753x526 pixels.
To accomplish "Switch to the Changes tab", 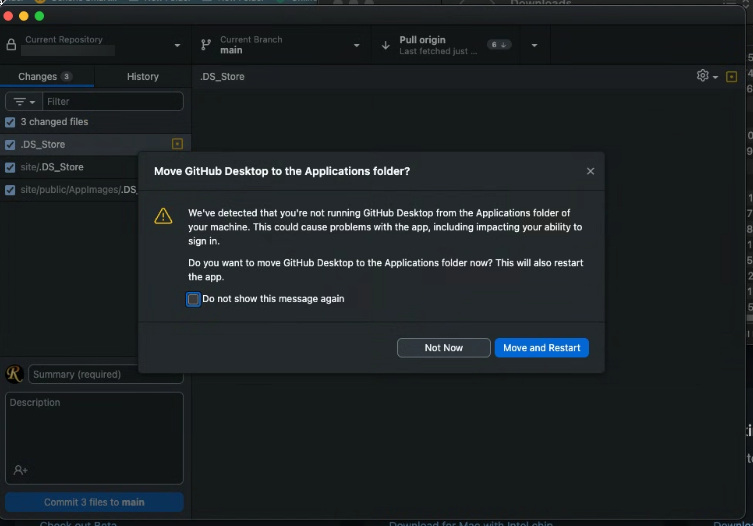I will tap(47, 76).
